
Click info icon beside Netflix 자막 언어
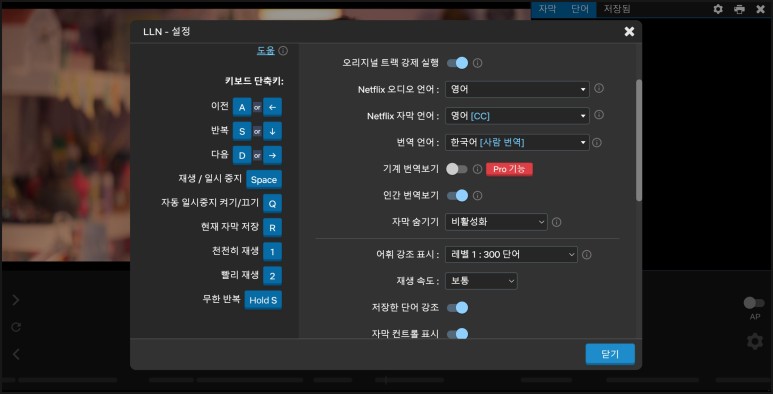coord(598,115)
